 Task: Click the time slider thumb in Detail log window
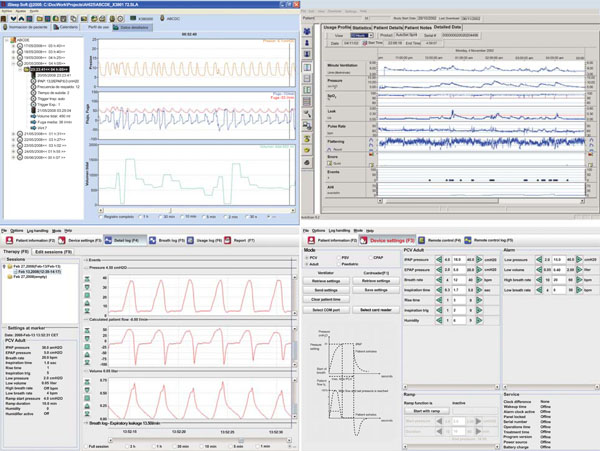point(241,440)
